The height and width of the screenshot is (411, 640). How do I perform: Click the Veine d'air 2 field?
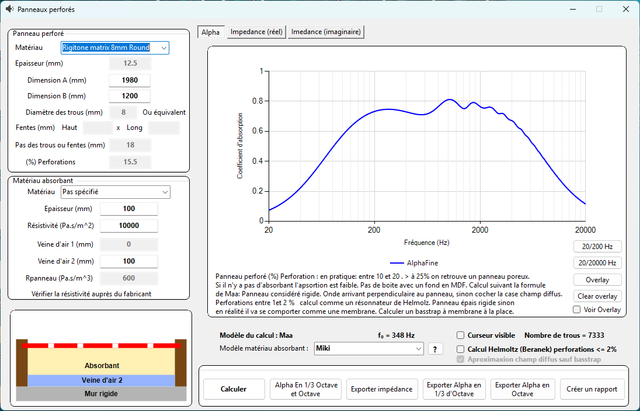point(129,261)
